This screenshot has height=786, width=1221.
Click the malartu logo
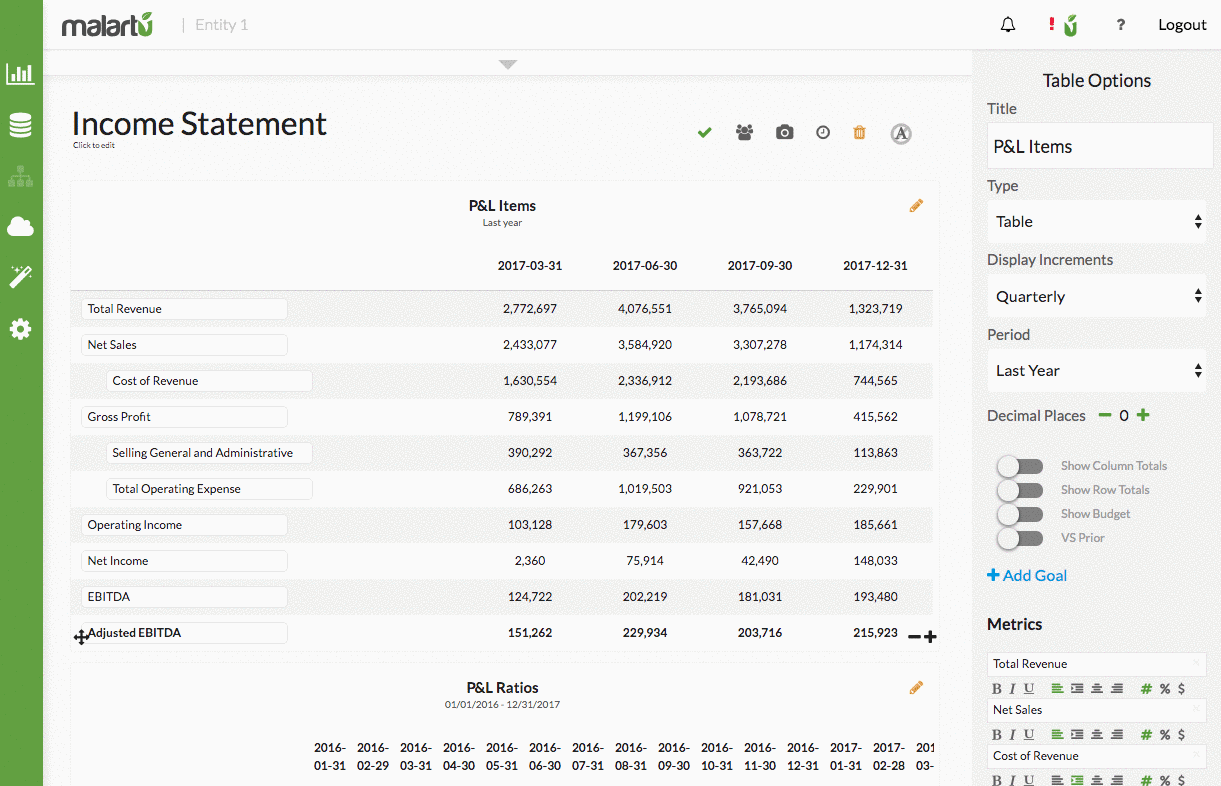[x=107, y=25]
